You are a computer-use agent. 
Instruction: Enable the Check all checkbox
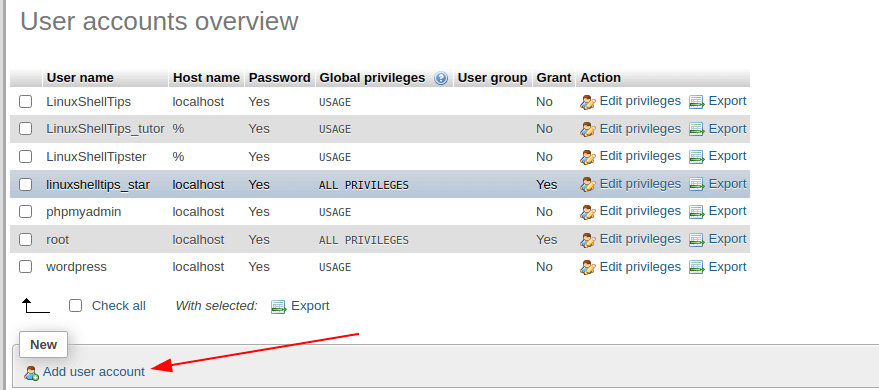coord(76,305)
